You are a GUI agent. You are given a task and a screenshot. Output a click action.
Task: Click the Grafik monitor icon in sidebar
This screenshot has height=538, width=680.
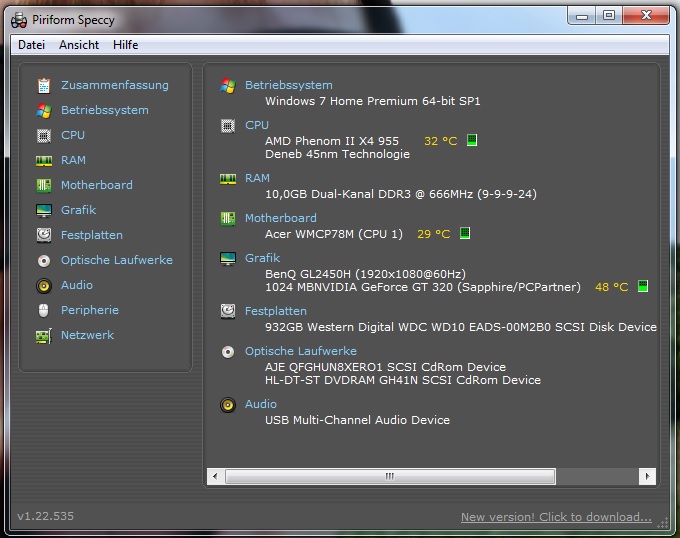pyautogui.click(x=43, y=211)
